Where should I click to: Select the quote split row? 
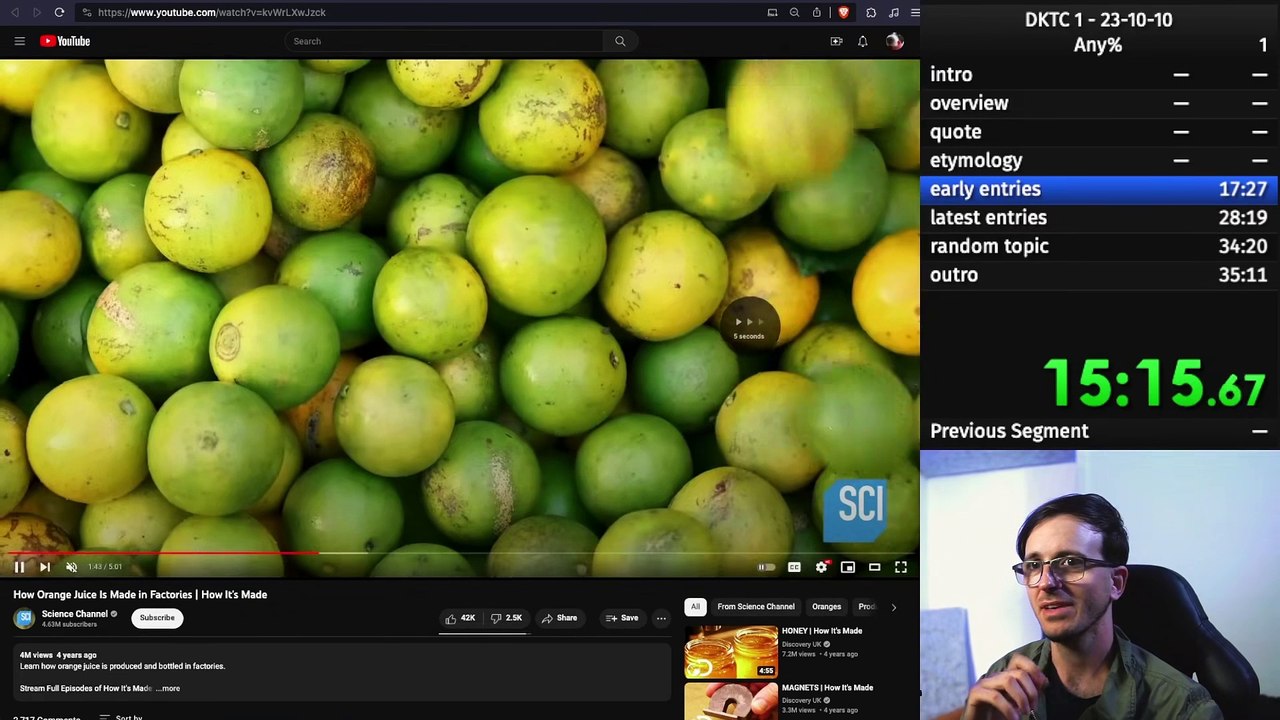(1100, 132)
